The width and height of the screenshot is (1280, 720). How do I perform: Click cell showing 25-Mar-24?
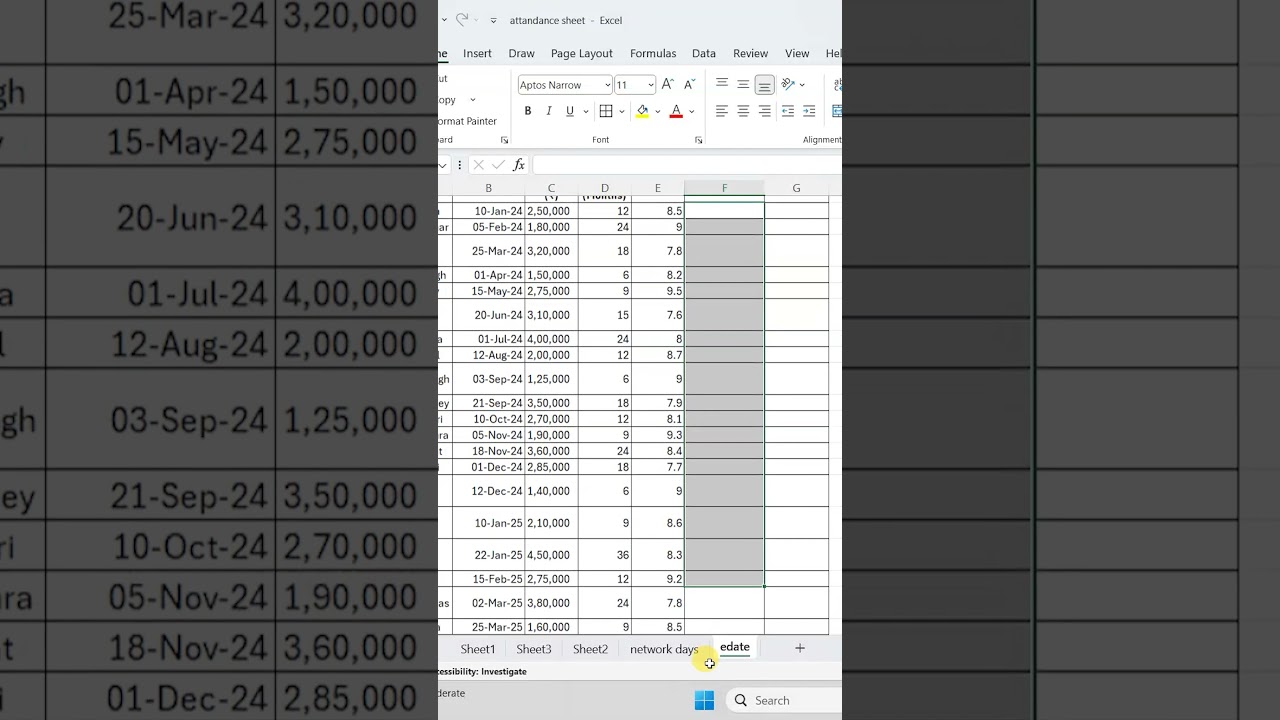(x=488, y=251)
